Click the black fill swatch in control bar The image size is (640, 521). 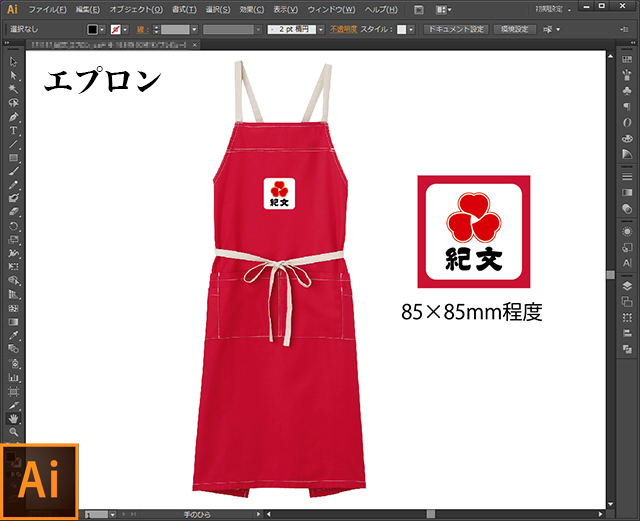pos(92,30)
